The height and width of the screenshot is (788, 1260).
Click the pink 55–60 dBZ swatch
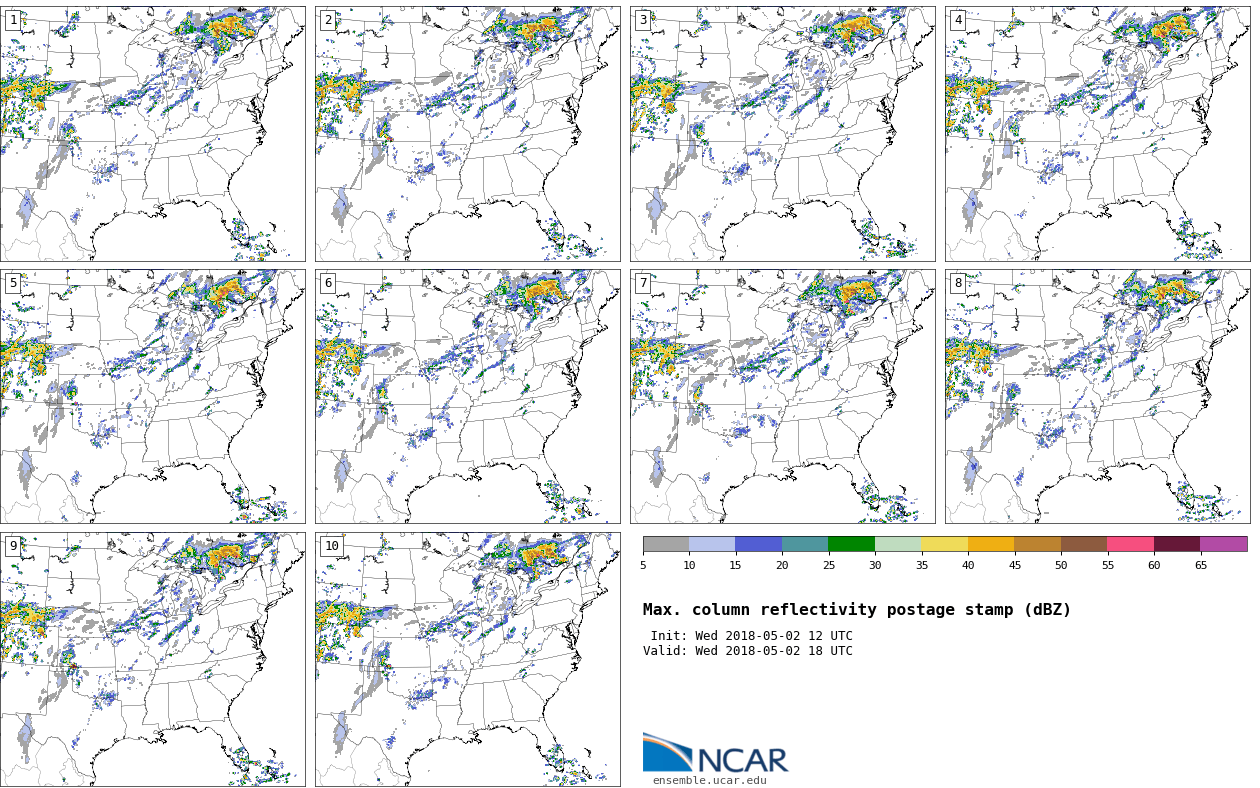1130,544
